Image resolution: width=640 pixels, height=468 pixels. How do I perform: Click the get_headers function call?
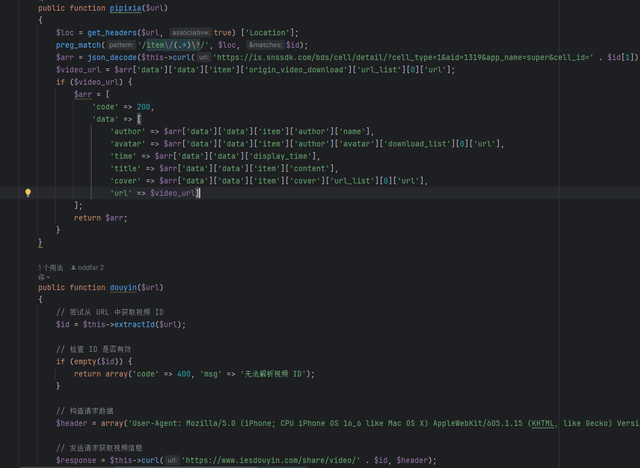tap(112, 33)
